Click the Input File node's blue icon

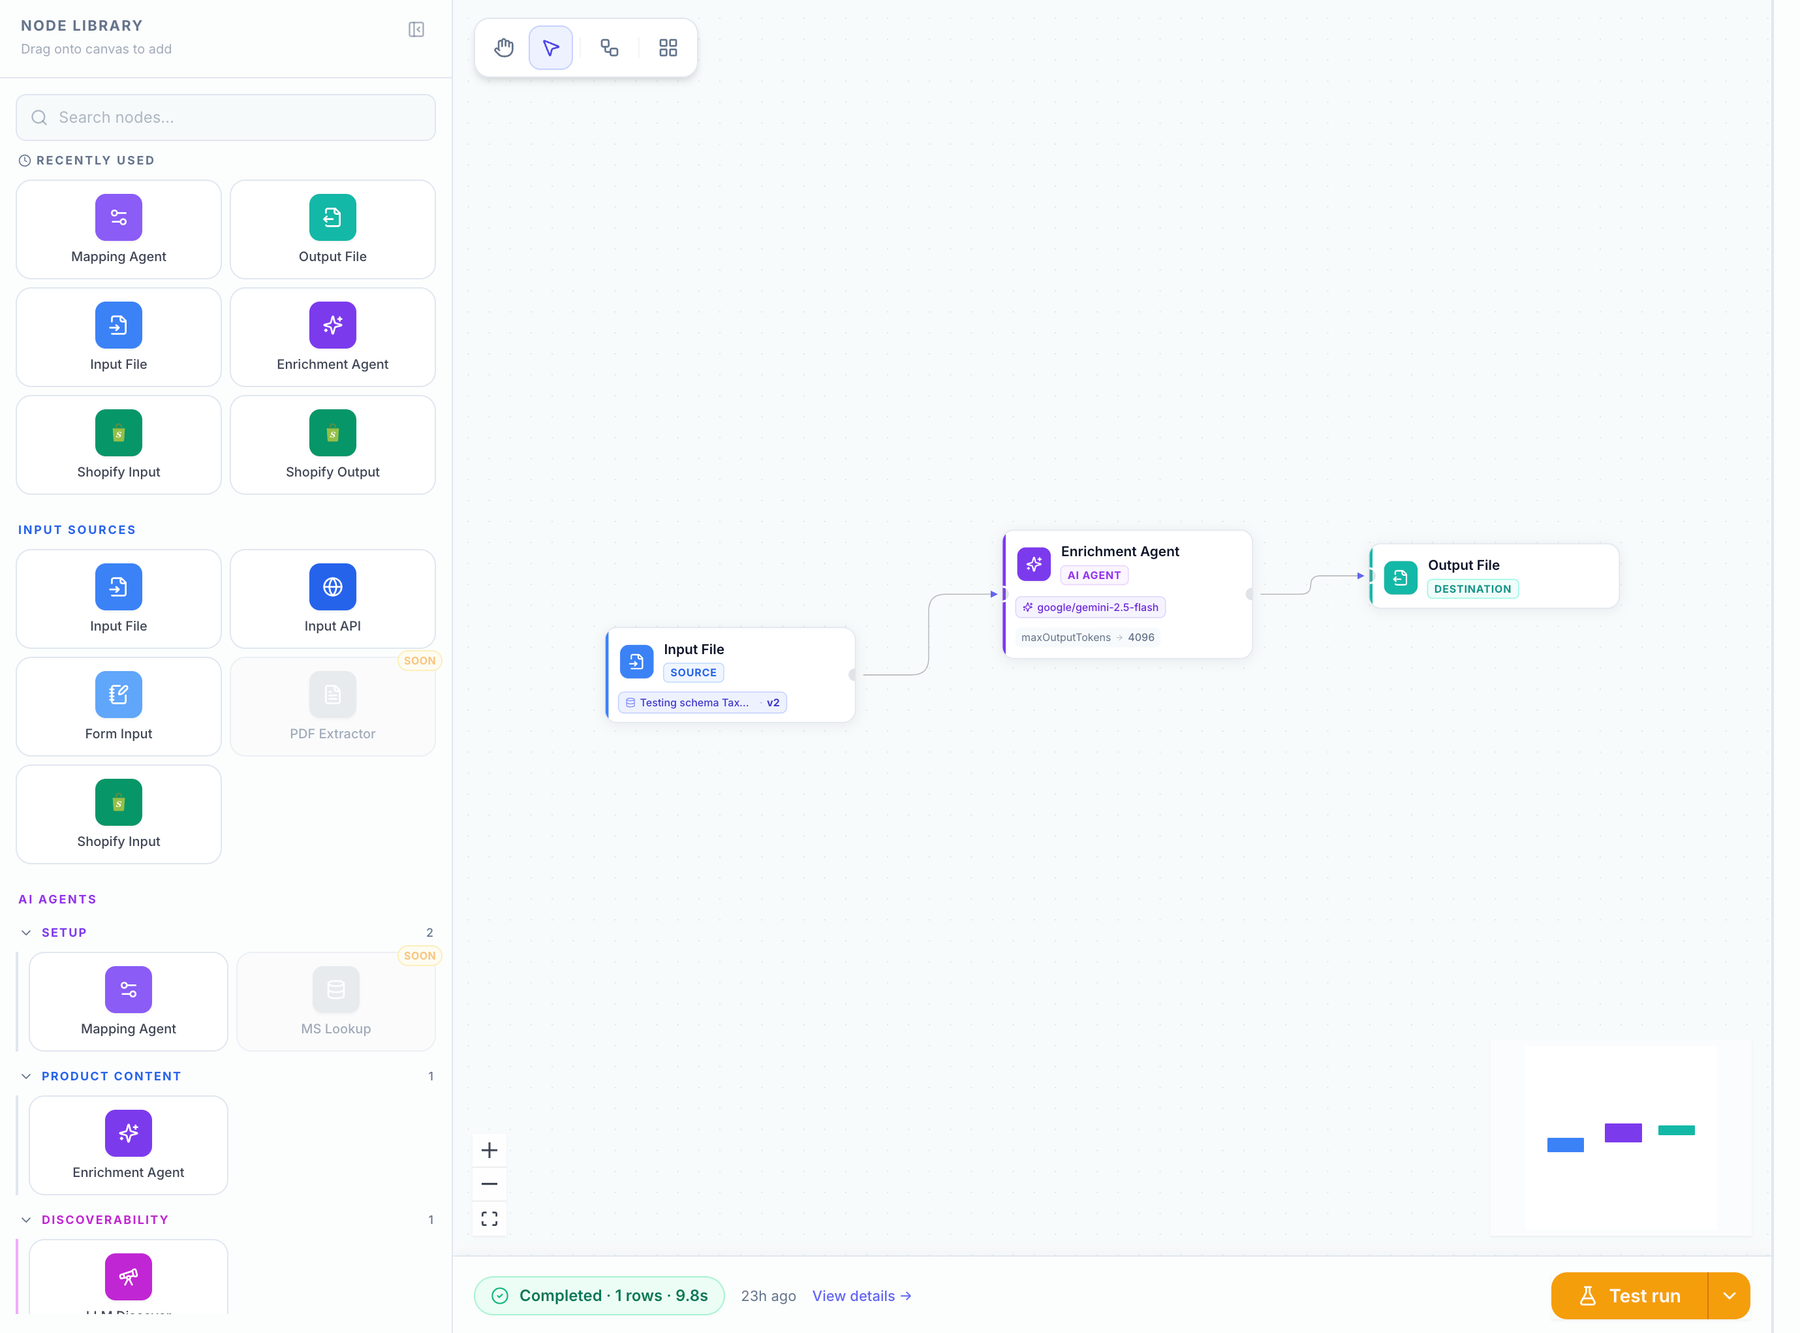637,661
